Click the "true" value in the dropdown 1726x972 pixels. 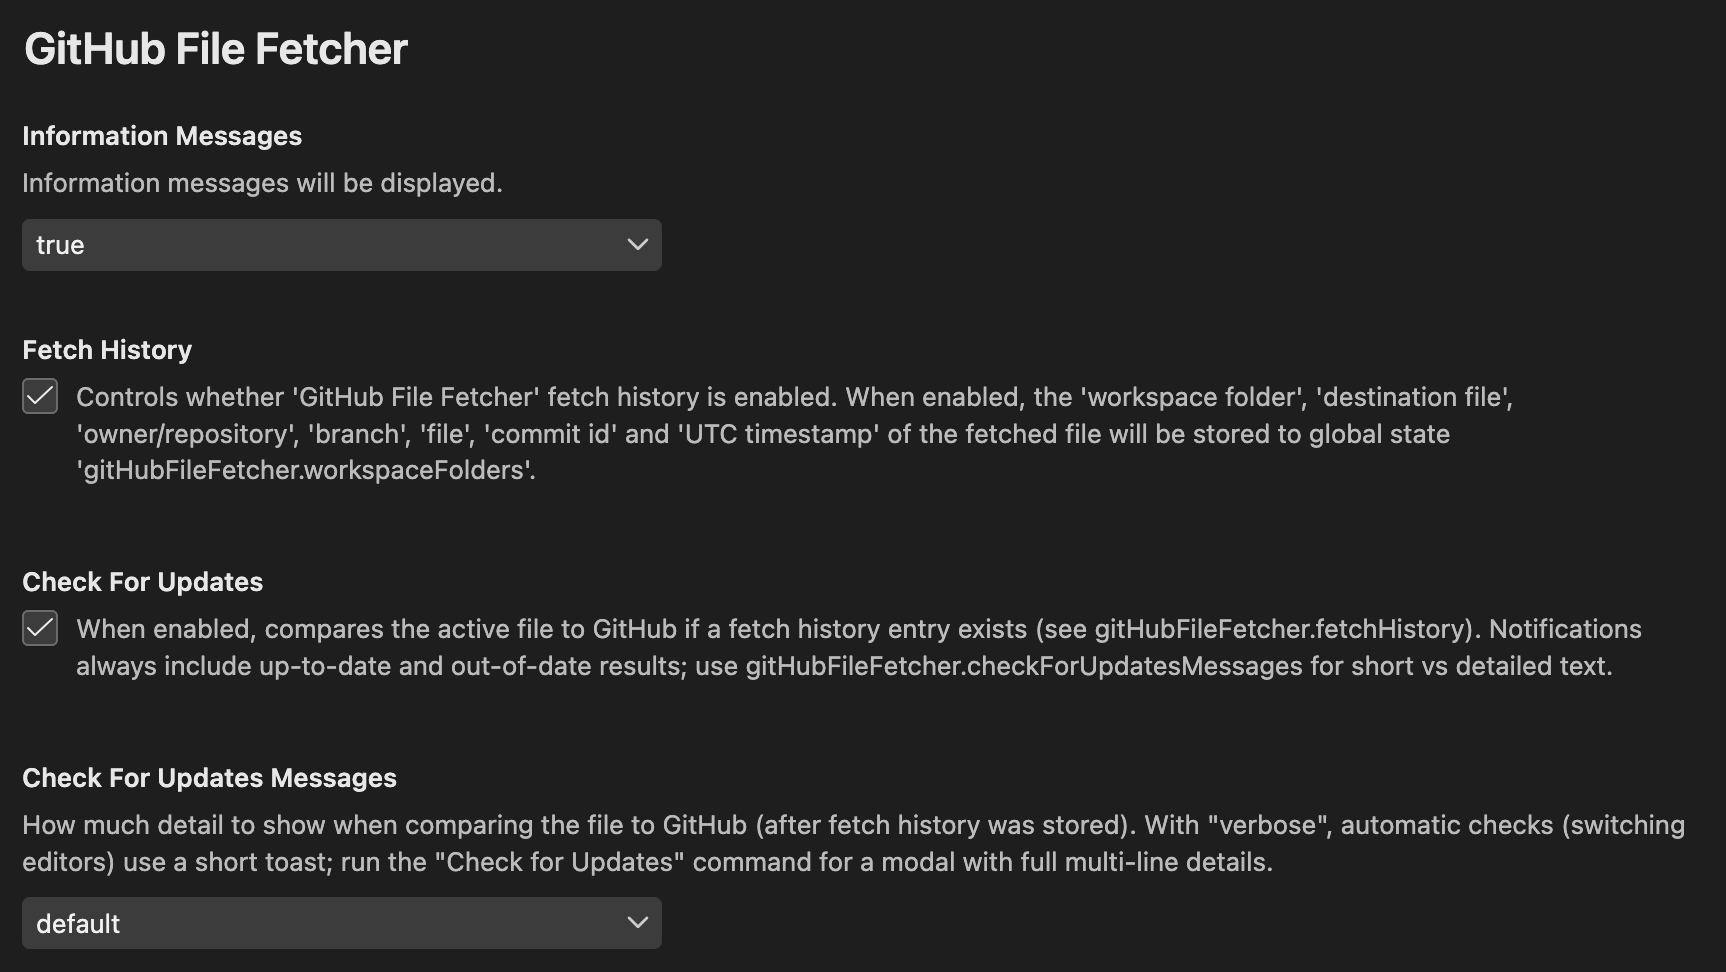(x=60, y=245)
